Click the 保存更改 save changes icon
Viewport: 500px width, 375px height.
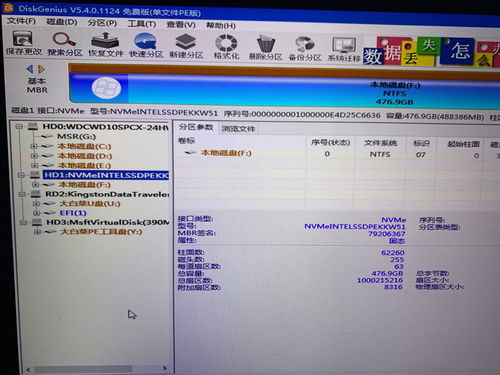[x=23, y=43]
